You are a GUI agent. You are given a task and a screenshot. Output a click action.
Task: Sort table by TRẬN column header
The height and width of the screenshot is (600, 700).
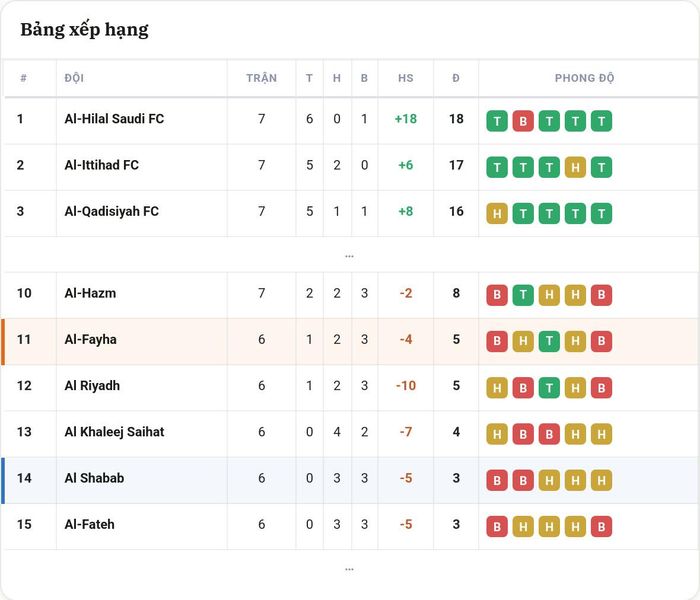[262, 78]
